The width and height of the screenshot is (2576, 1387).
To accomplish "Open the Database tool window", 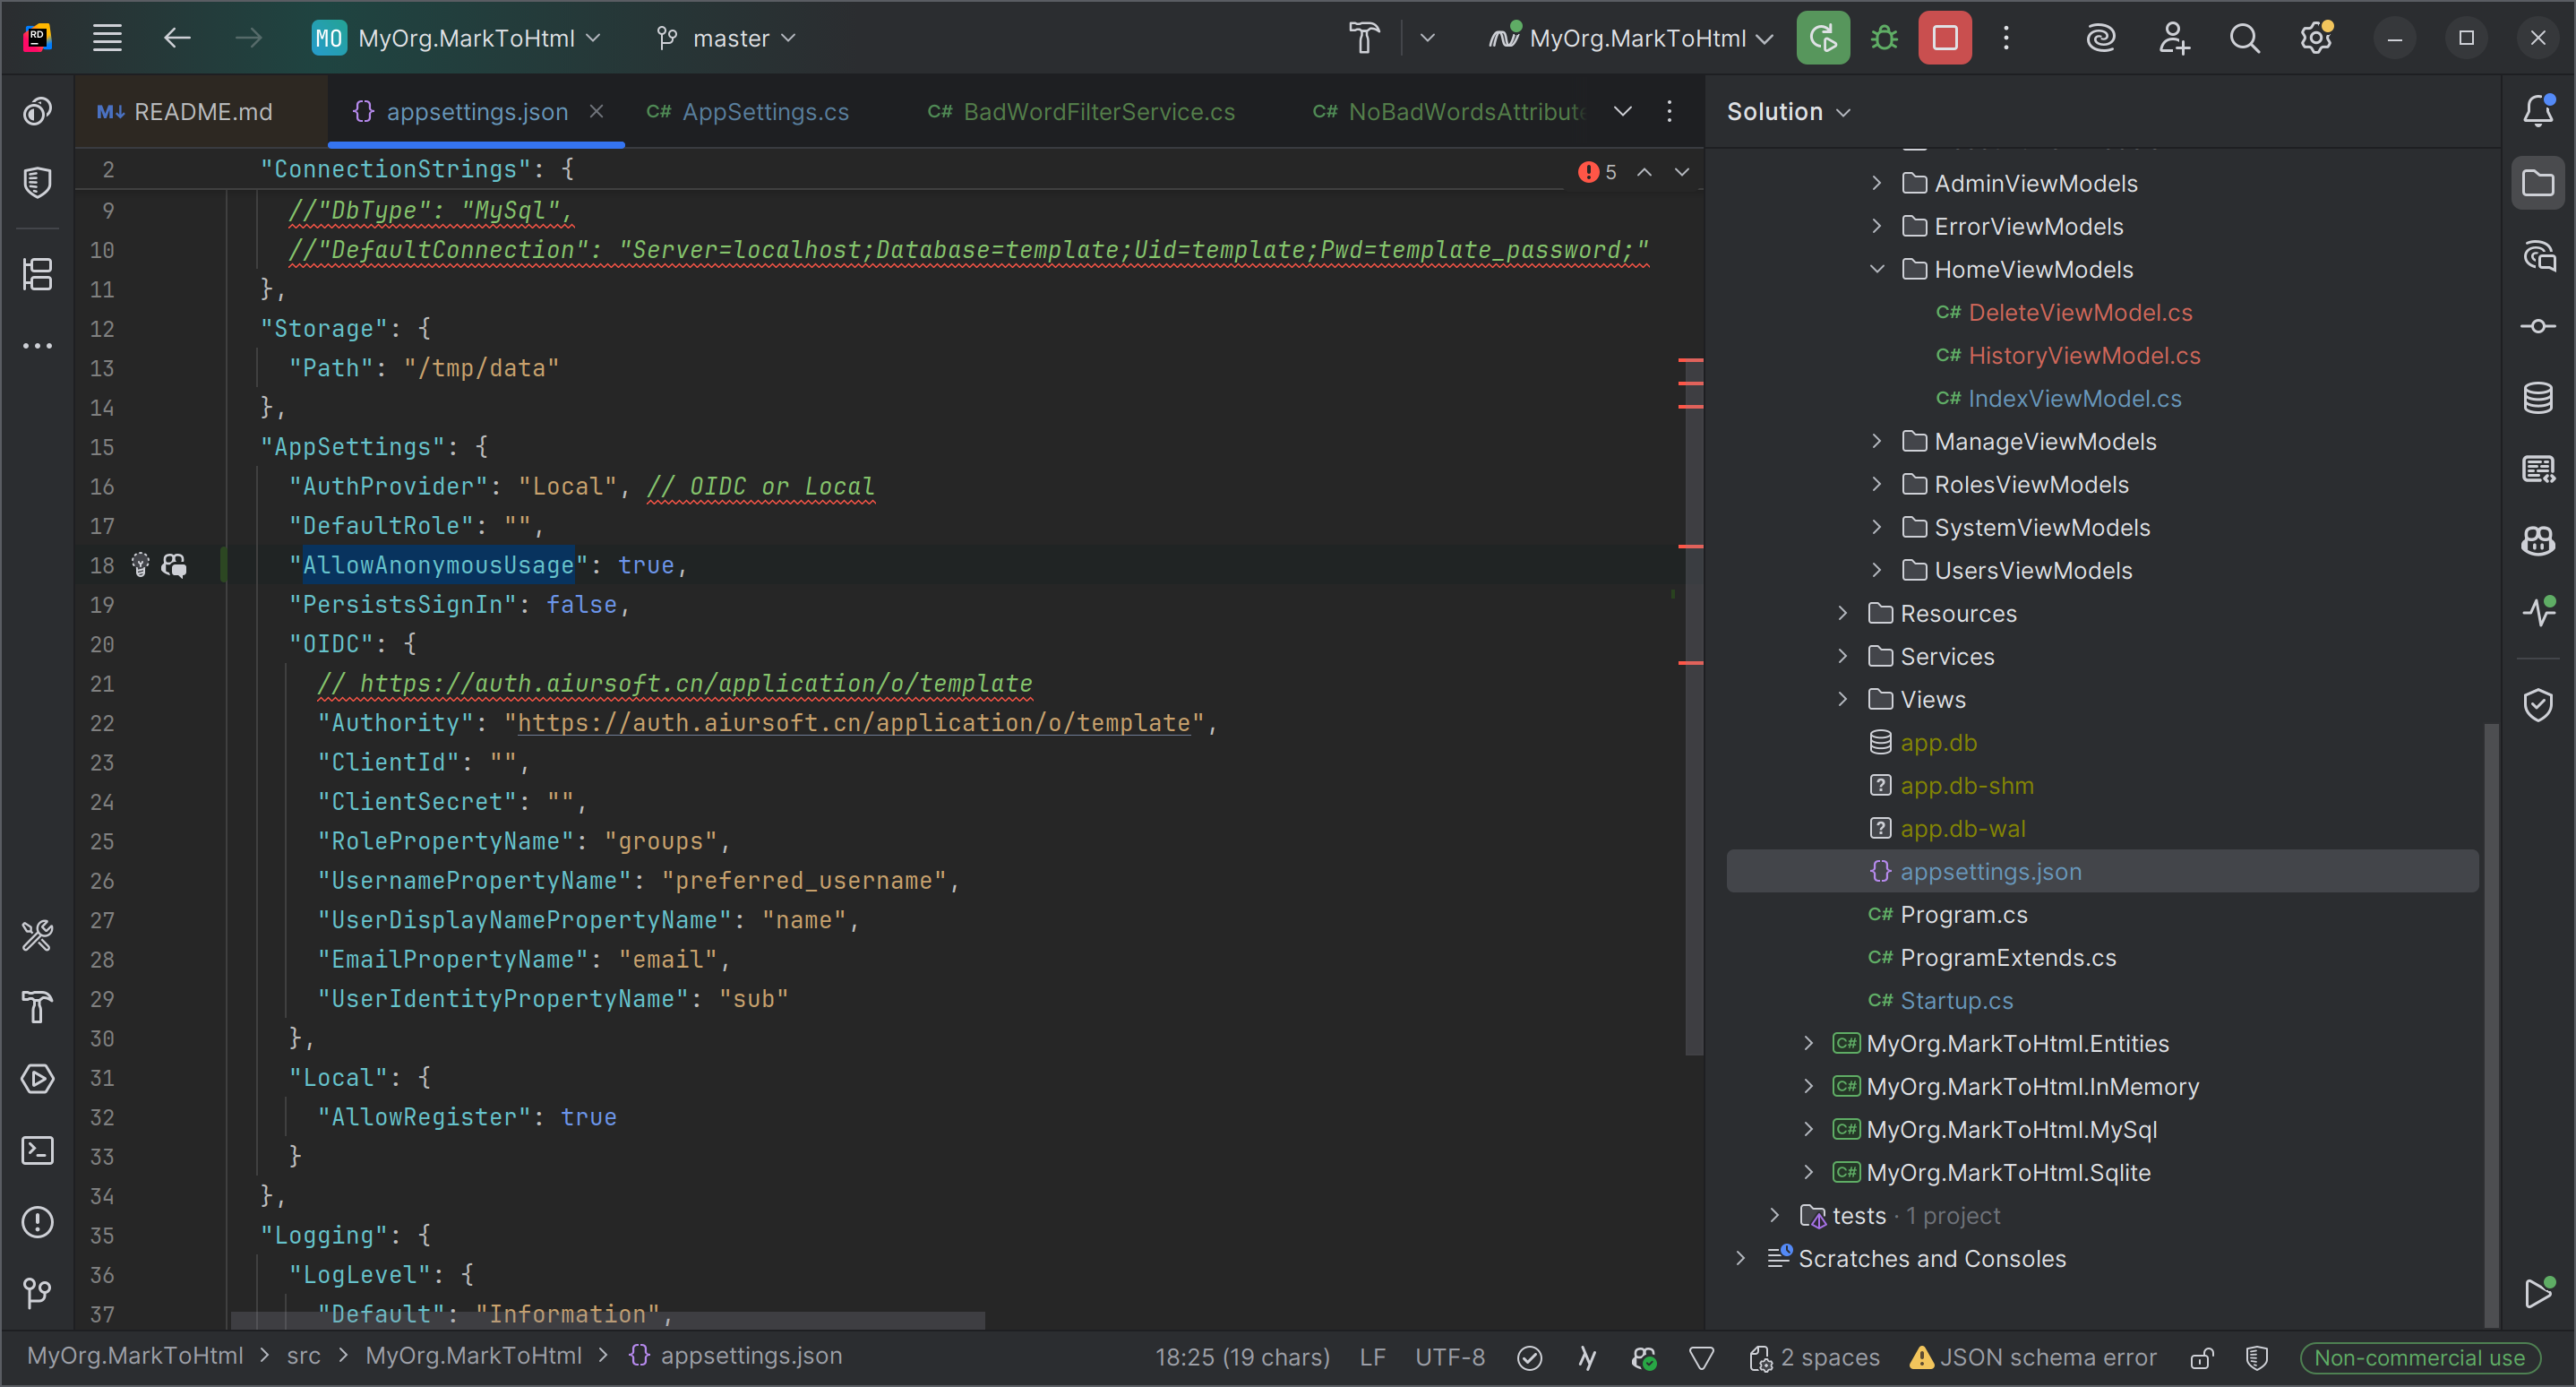I will pos(2538,398).
